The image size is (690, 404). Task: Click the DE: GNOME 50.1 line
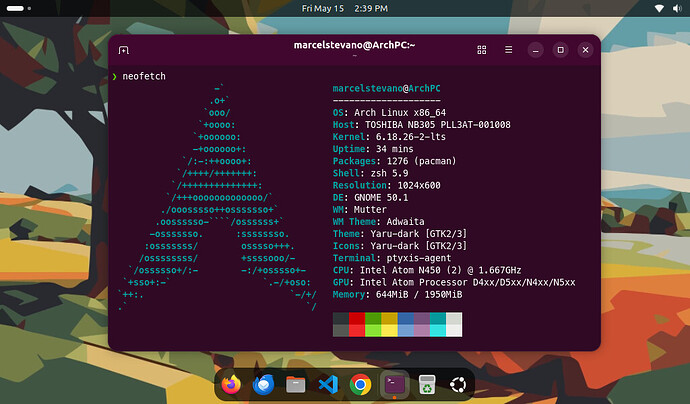click(371, 198)
